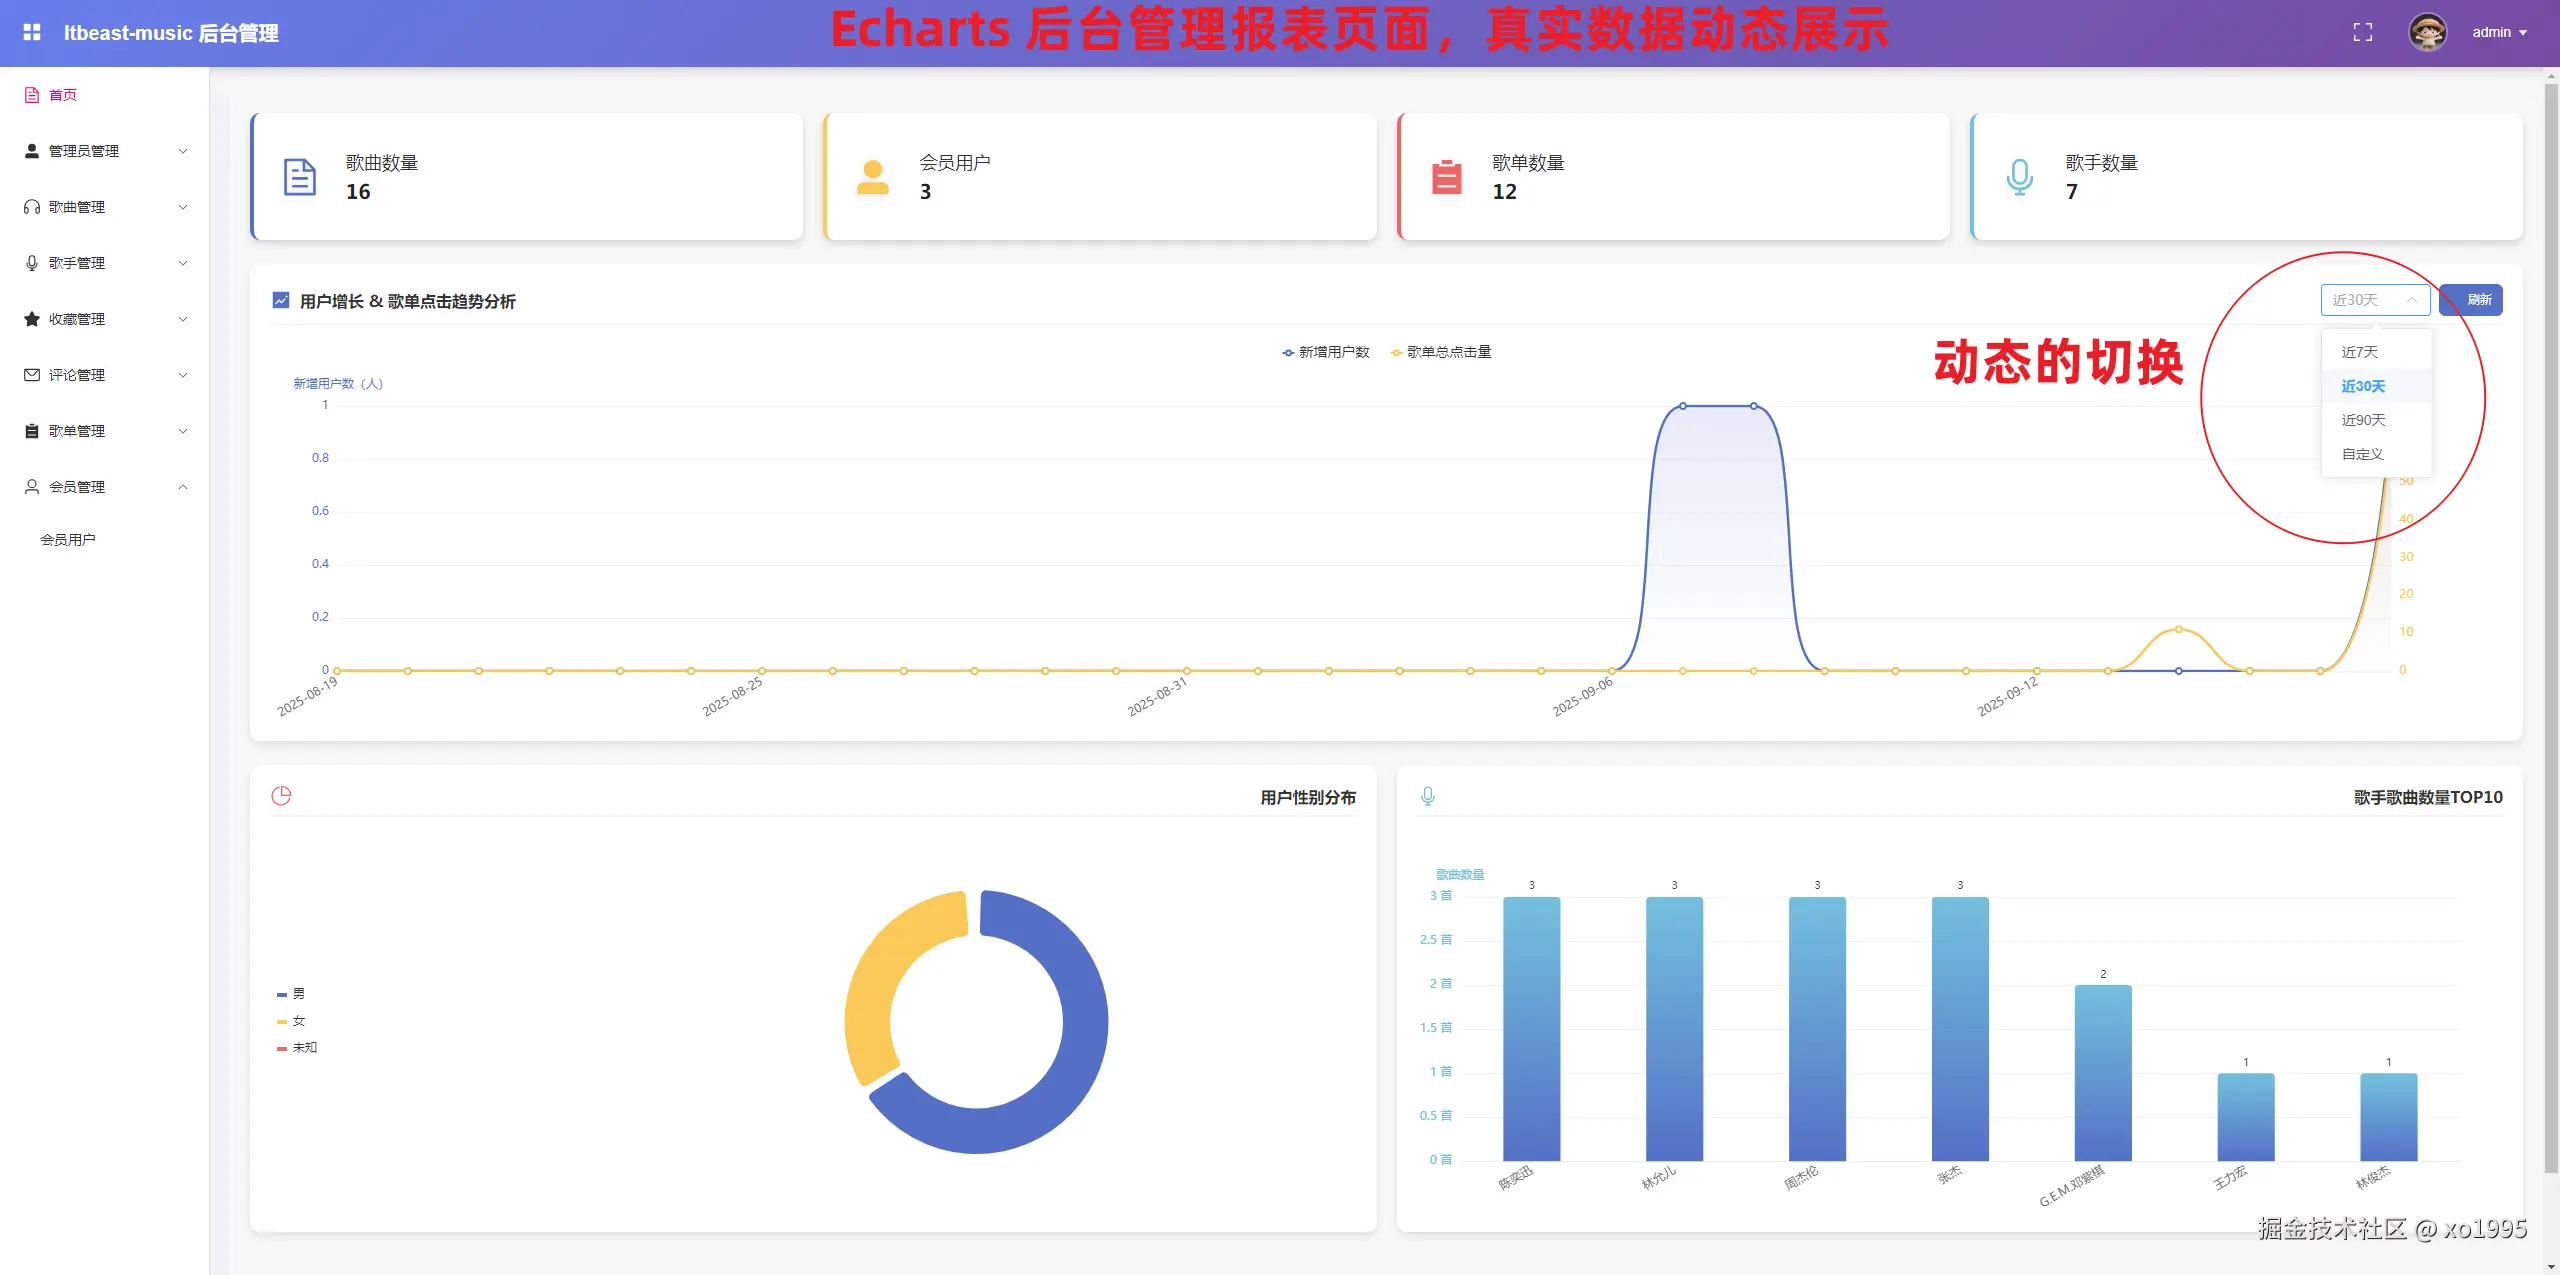
Task: Toggle the 男 legend color marker
Action: (282, 994)
